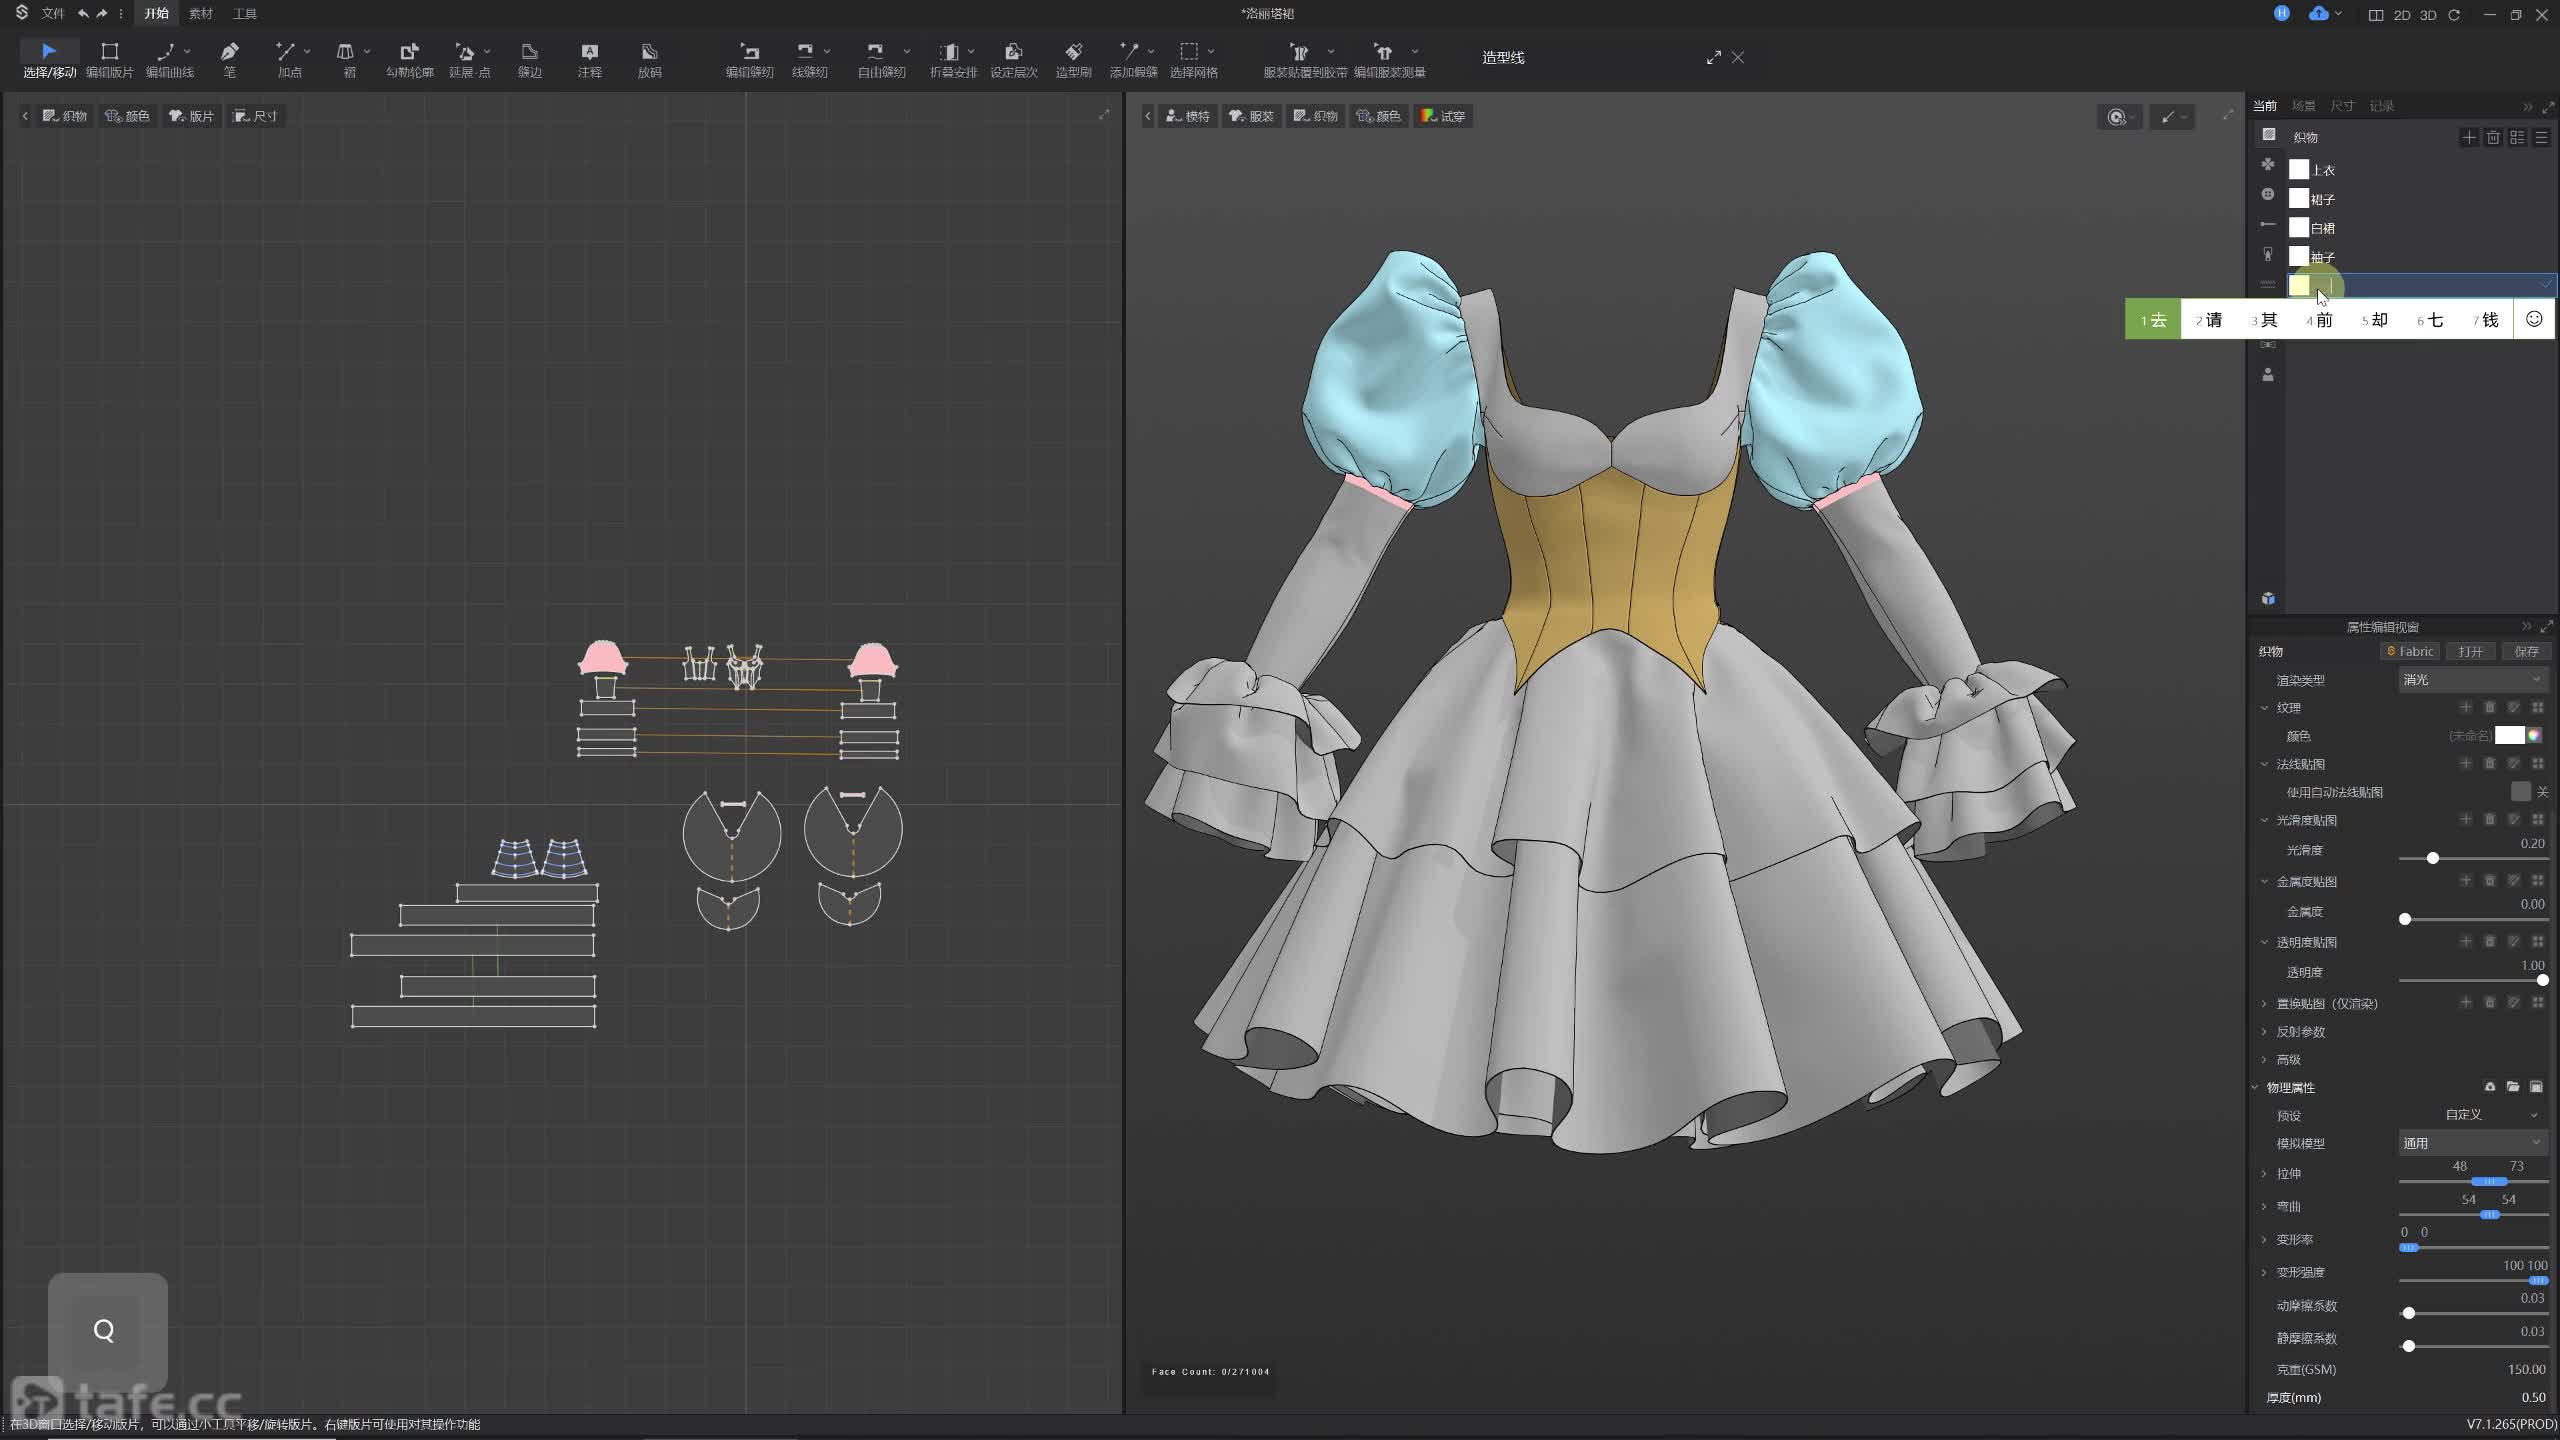Open the 预设 自定义 preset dropdown

pyautogui.click(x=2490, y=1114)
